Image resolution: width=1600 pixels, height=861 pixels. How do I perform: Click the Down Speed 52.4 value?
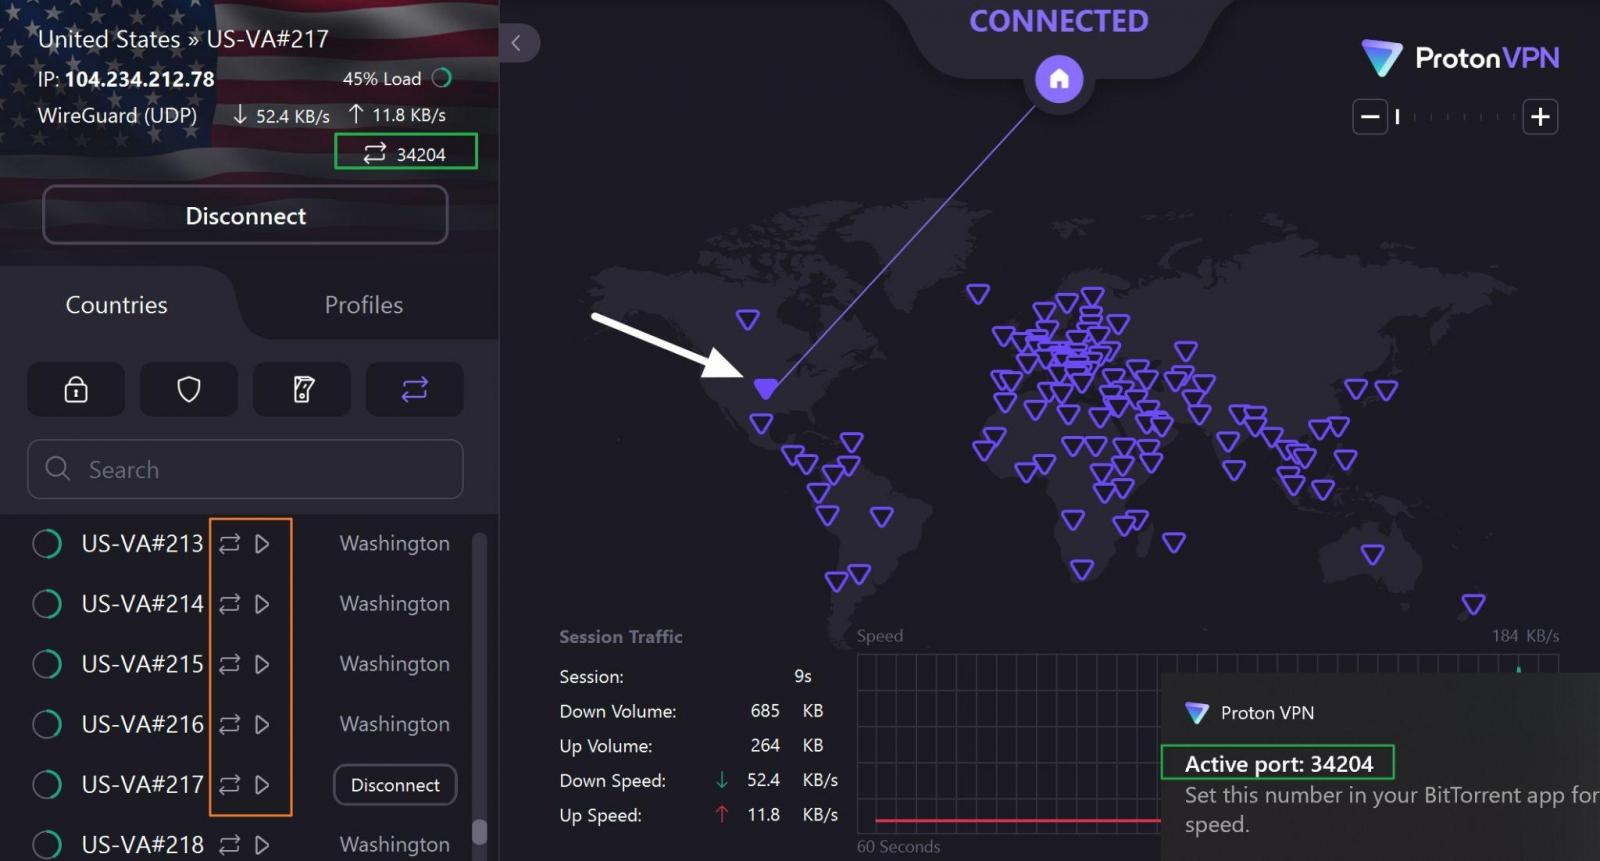click(763, 780)
